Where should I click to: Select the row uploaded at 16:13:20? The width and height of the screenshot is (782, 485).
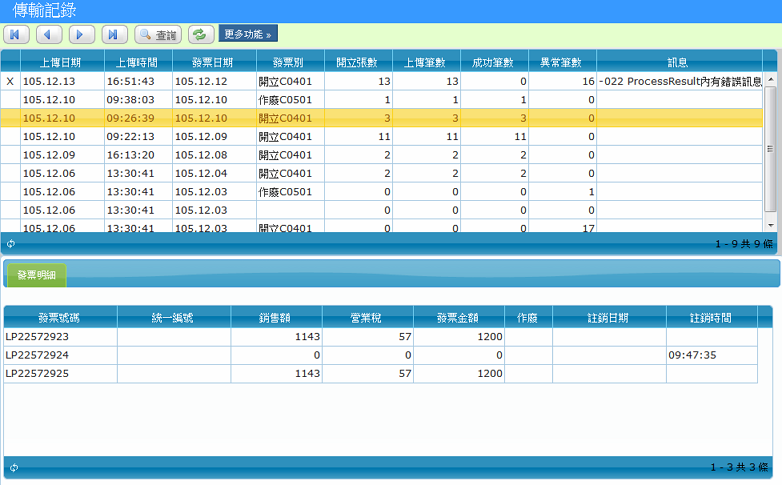coord(137,155)
